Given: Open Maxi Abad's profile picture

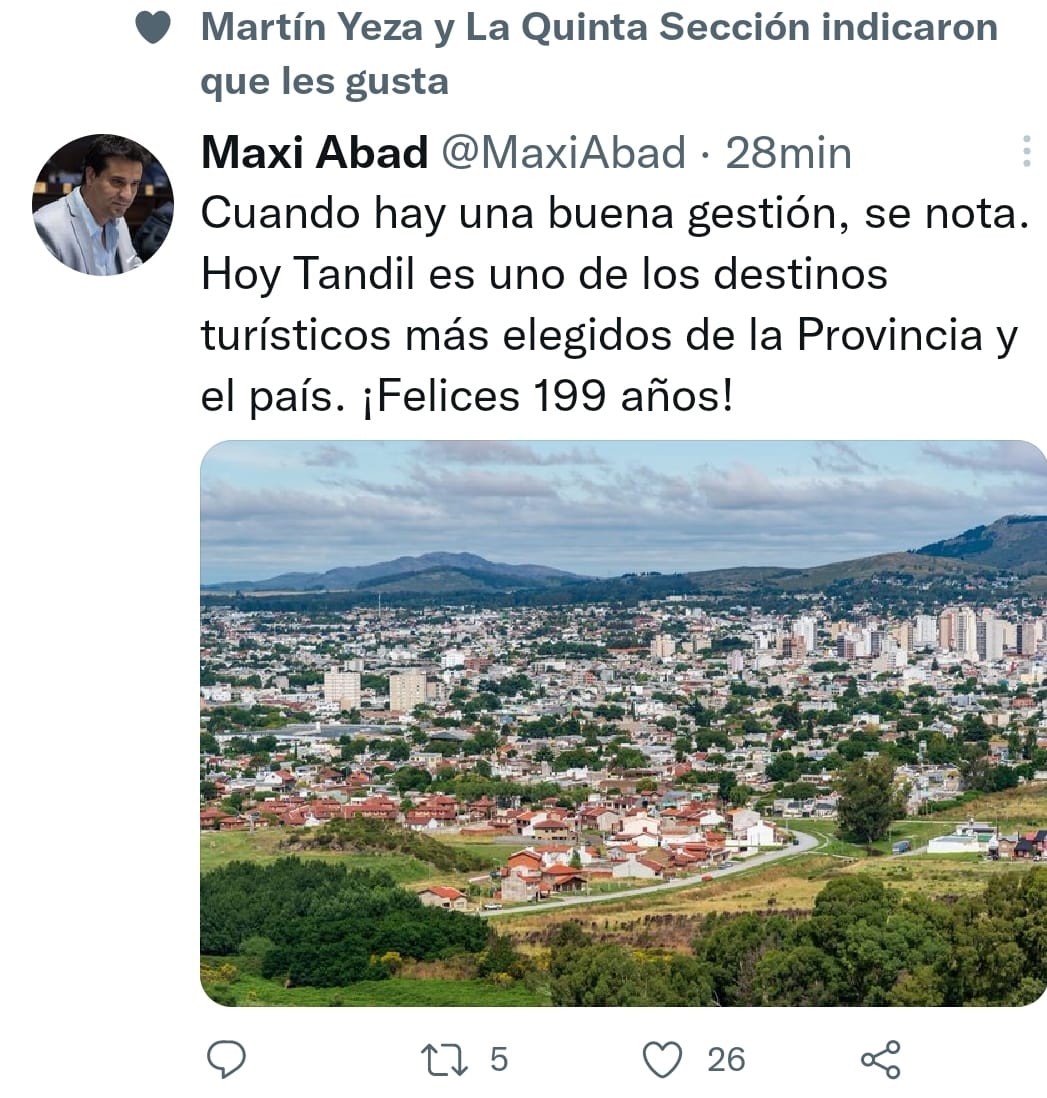Looking at the screenshot, I should pyautogui.click(x=102, y=204).
